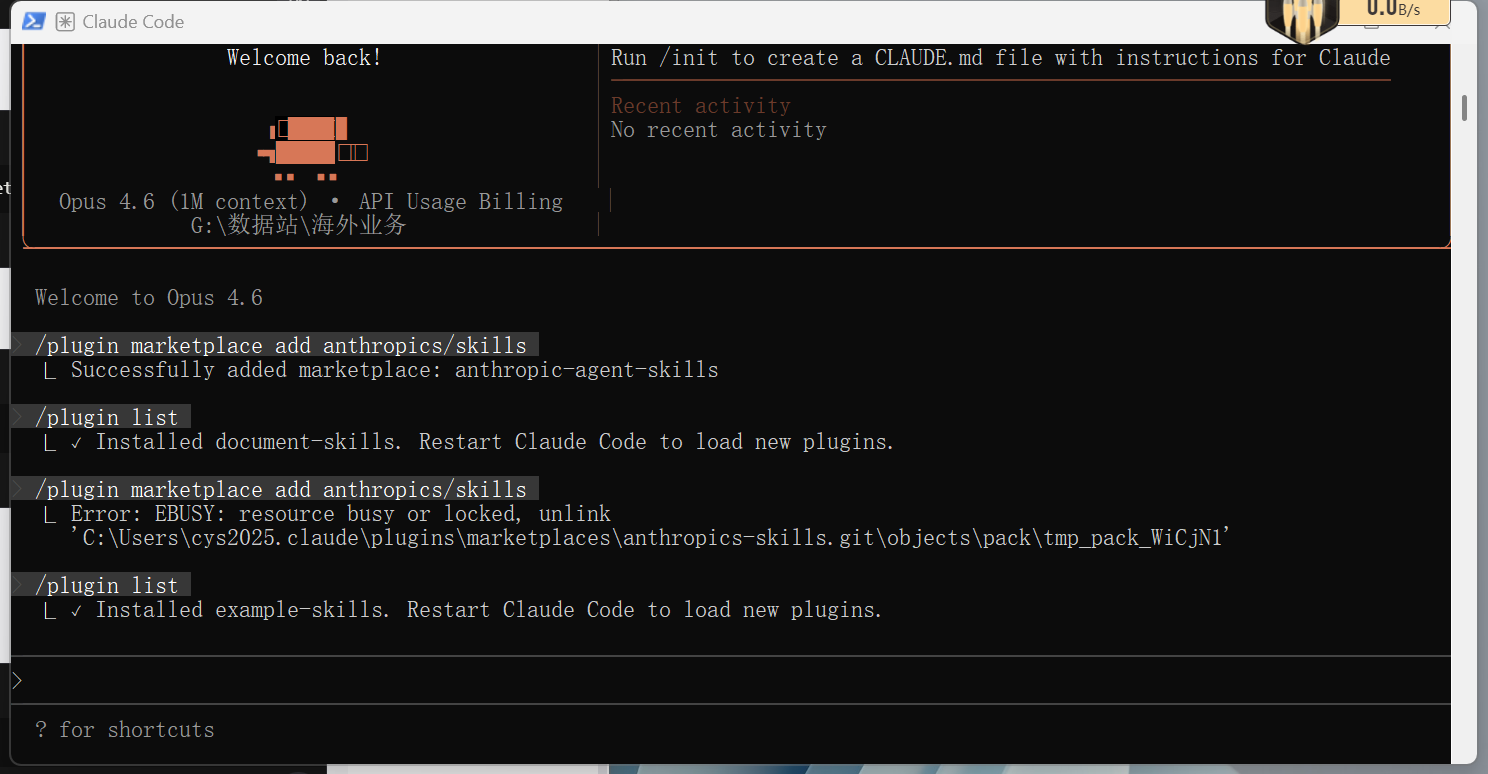This screenshot has width=1488, height=774.
Task: Click the 0.0 B/s network speed widget
Action: (x=1394, y=11)
